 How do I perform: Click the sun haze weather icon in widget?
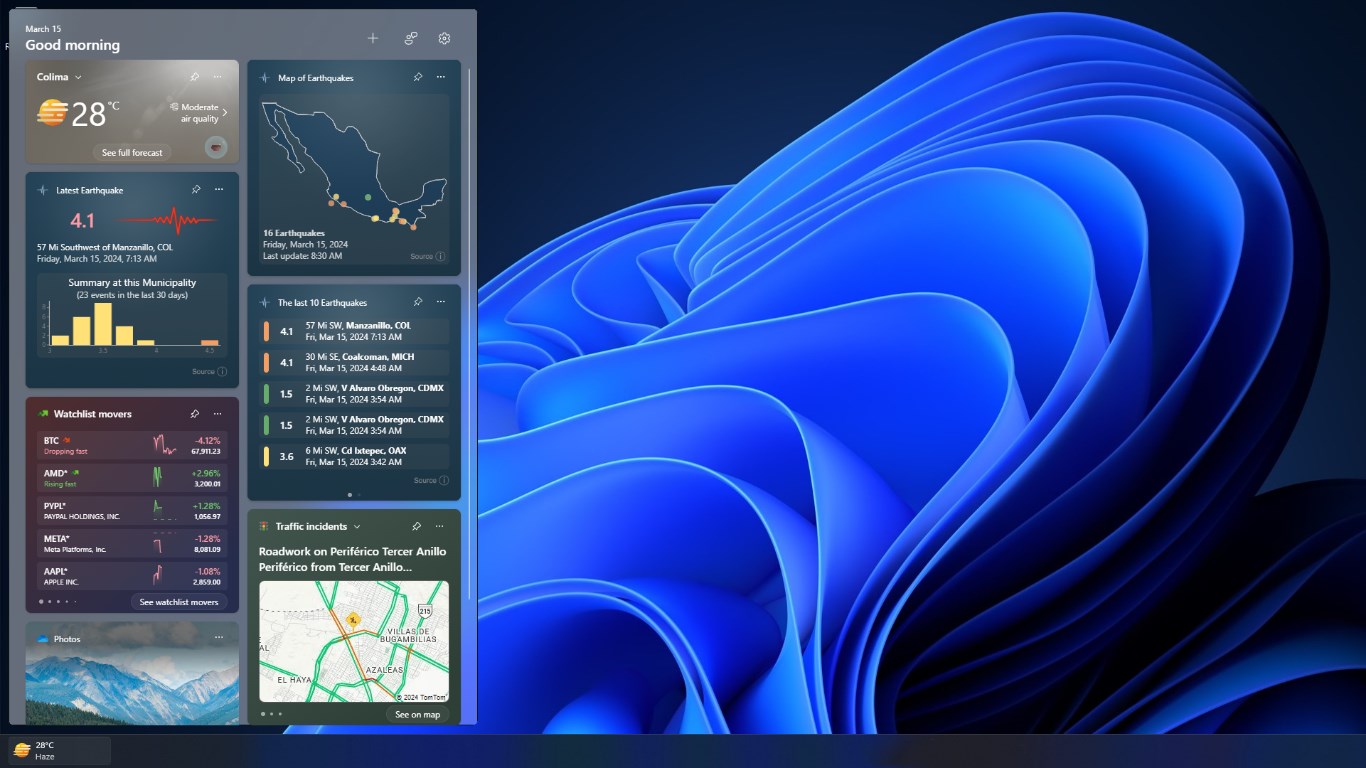[x=52, y=113]
